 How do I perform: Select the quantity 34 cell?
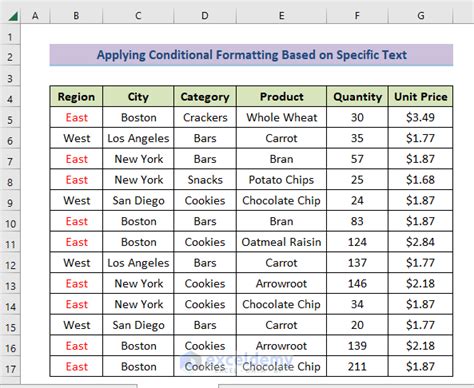(x=357, y=304)
